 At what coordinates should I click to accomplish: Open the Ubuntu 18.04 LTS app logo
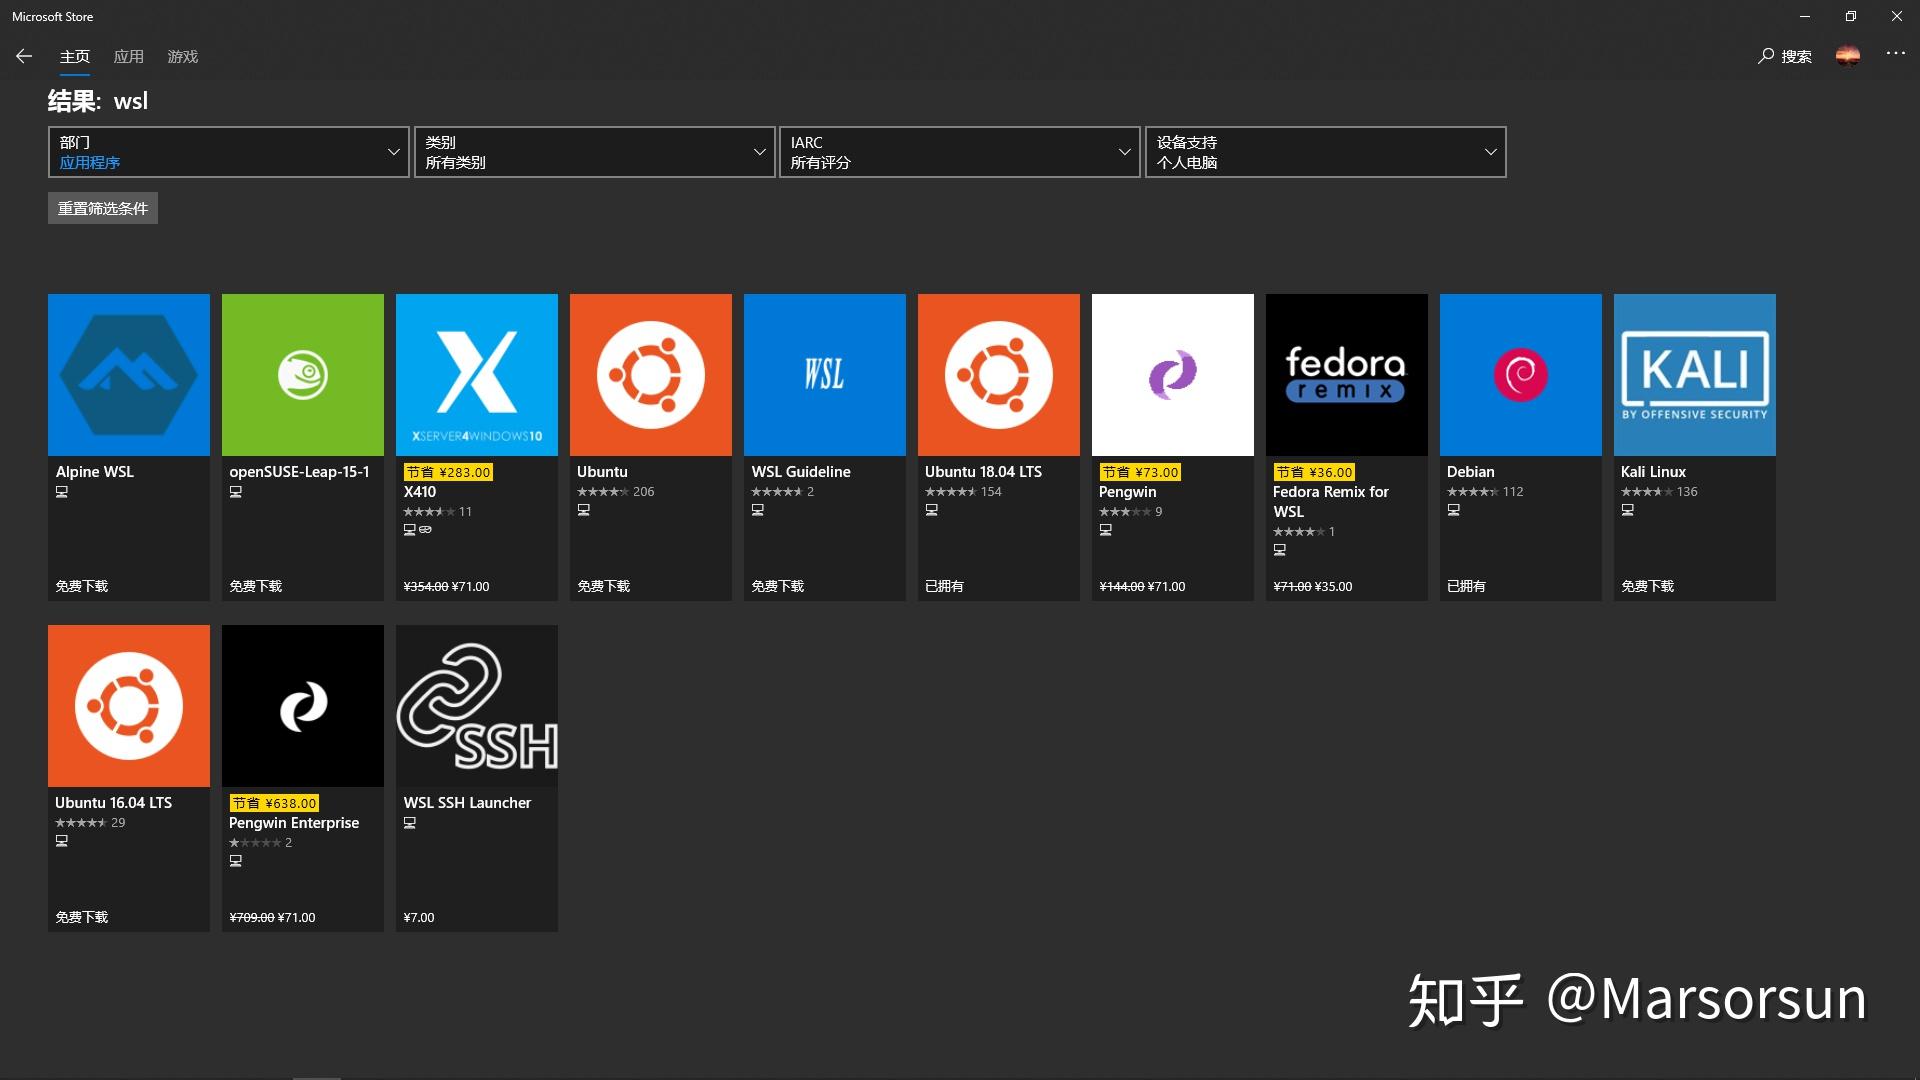coord(999,375)
